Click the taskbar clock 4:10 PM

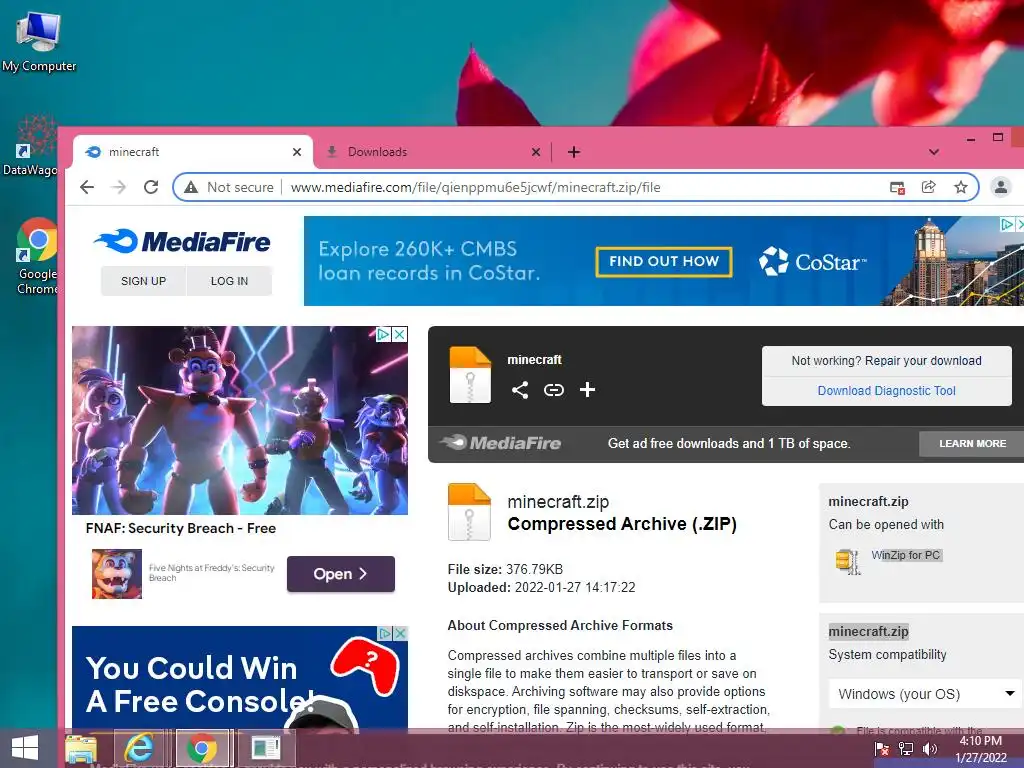[981, 749]
